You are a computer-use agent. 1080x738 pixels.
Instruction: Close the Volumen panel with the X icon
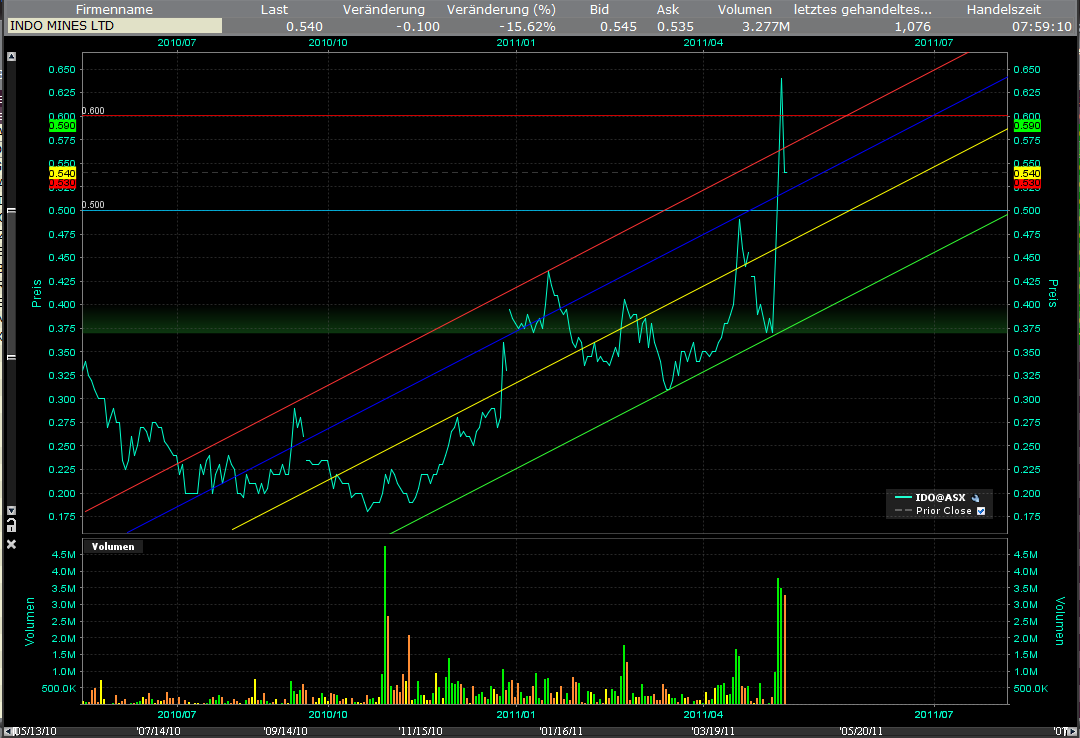tap(11, 544)
